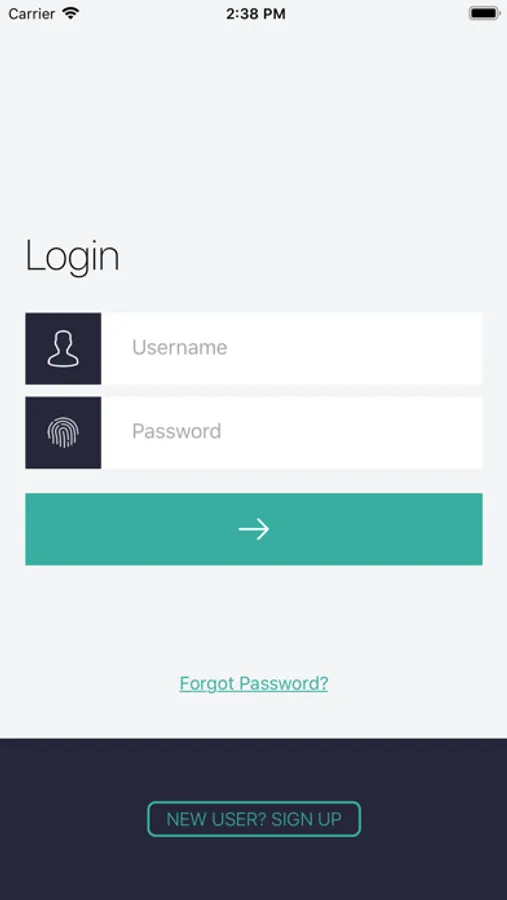Tap the dark square behind the user icon
This screenshot has width=507, height=900.
(63, 348)
